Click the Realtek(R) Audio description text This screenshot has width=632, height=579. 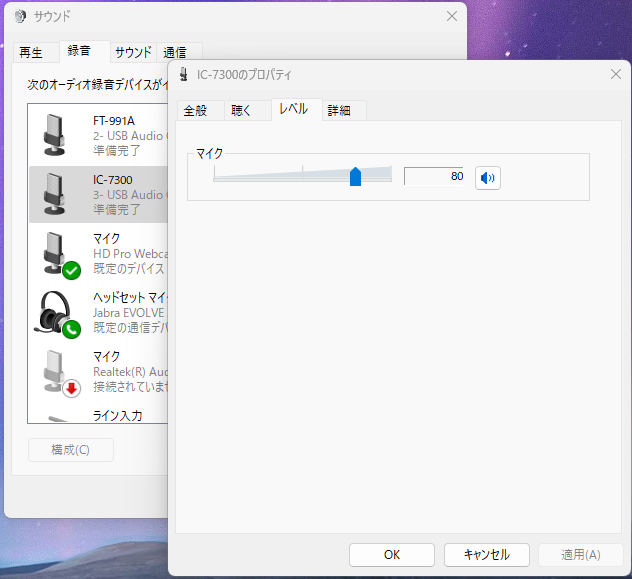(130, 371)
